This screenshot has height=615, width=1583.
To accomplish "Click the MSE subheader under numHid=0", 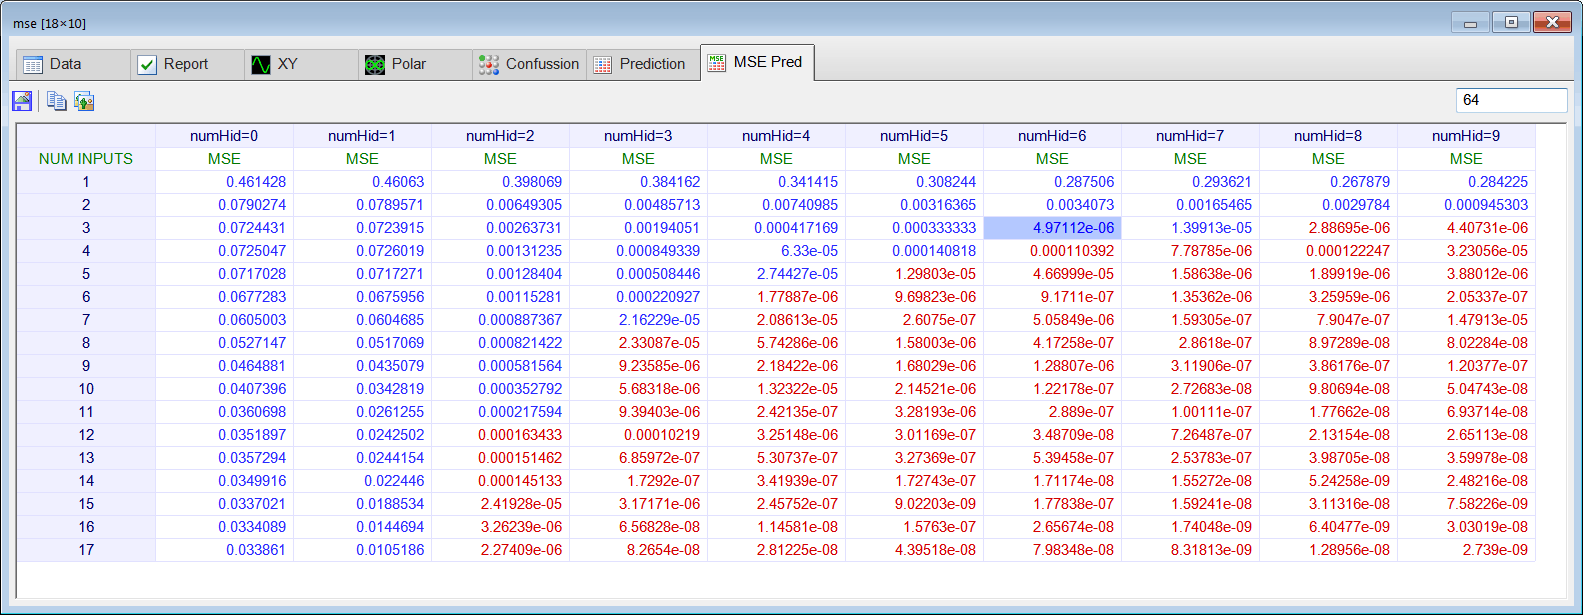I will (x=224, y=159).
